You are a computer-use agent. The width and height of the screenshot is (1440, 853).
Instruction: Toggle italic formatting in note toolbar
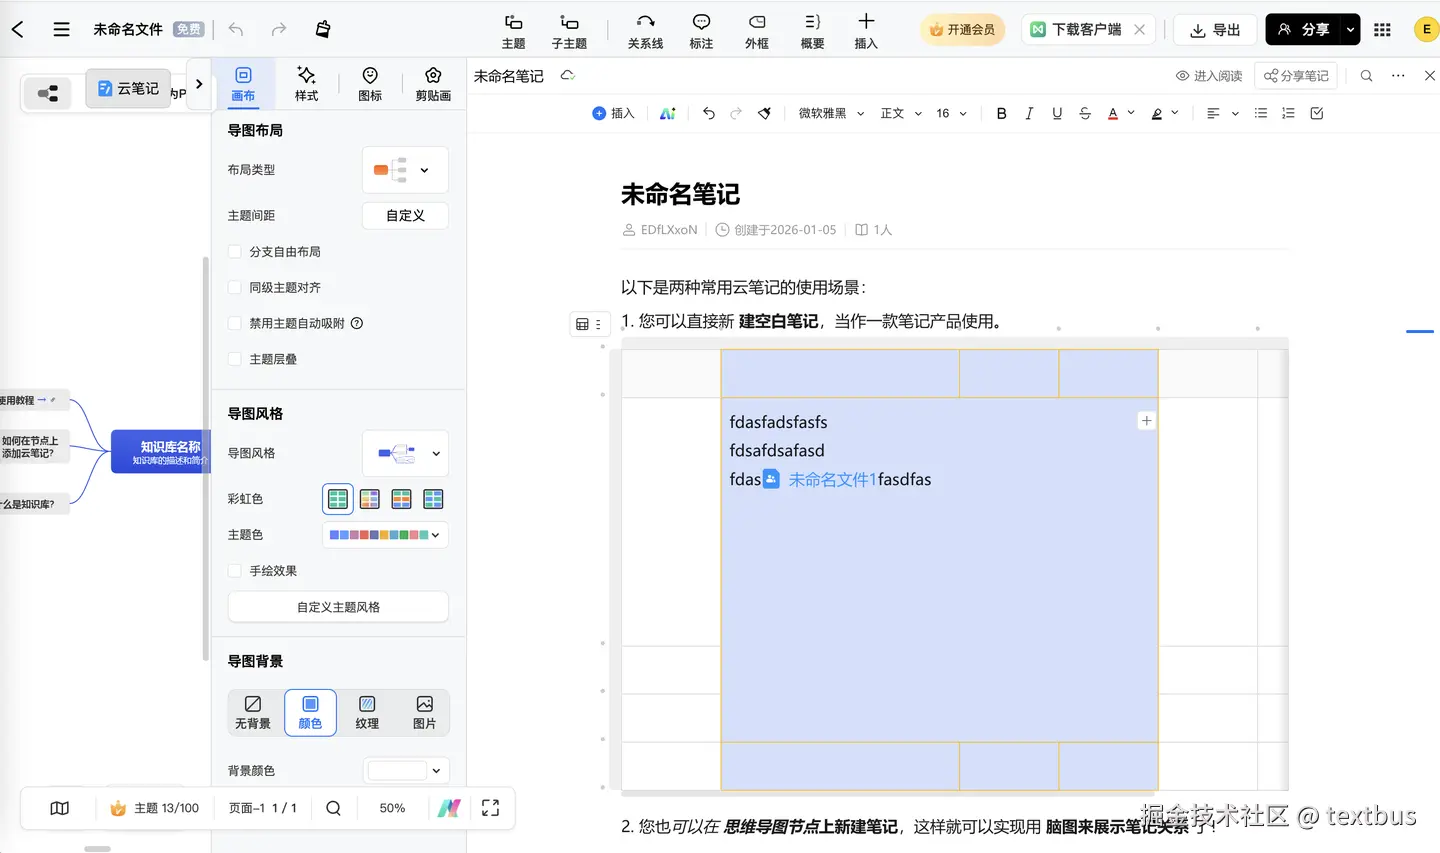[x=1029, y=114]
